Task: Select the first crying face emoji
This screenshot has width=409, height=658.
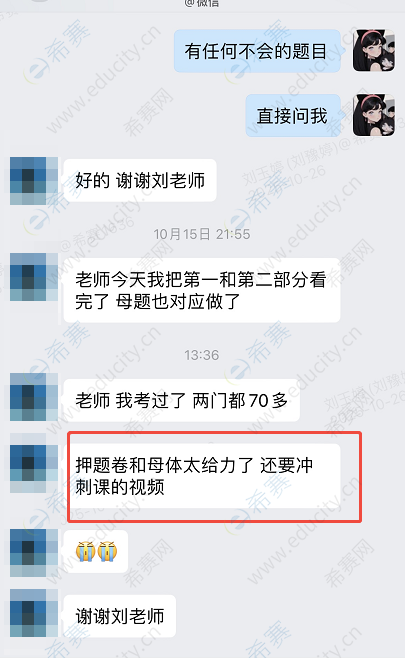Action: (x=86, y=551)
